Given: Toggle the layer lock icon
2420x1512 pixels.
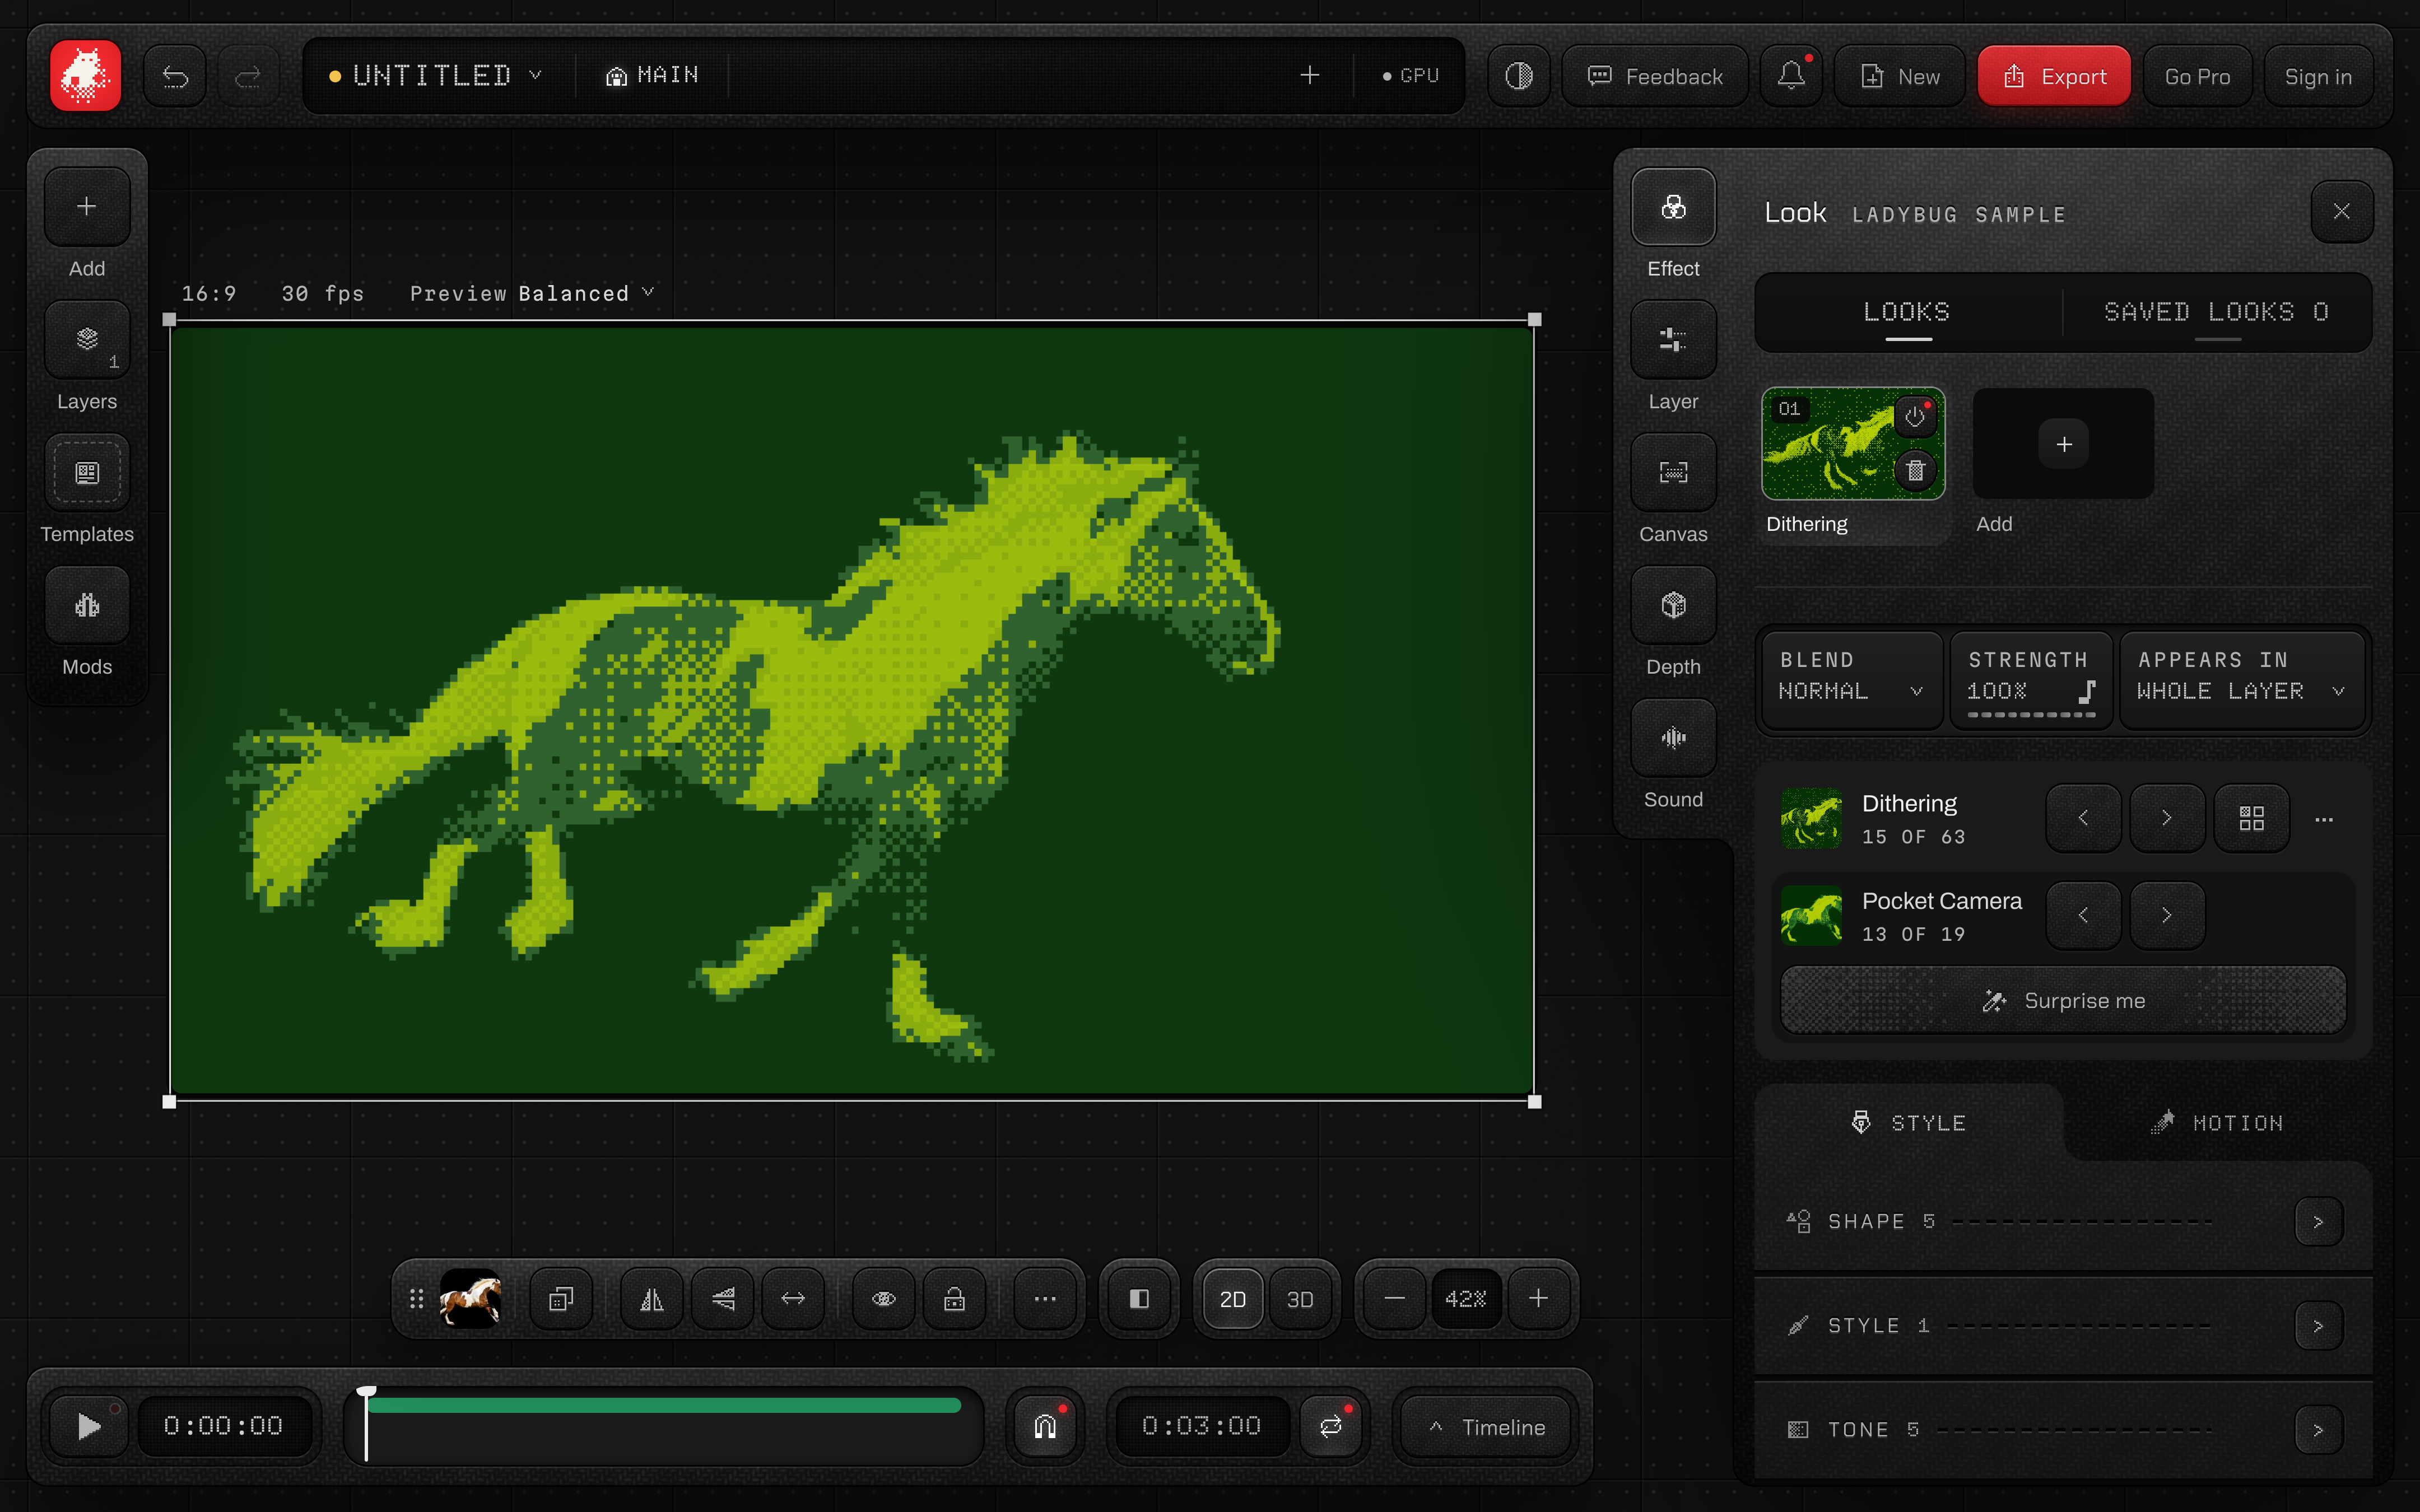Looking at the screenshot, I should (955, 1299).
